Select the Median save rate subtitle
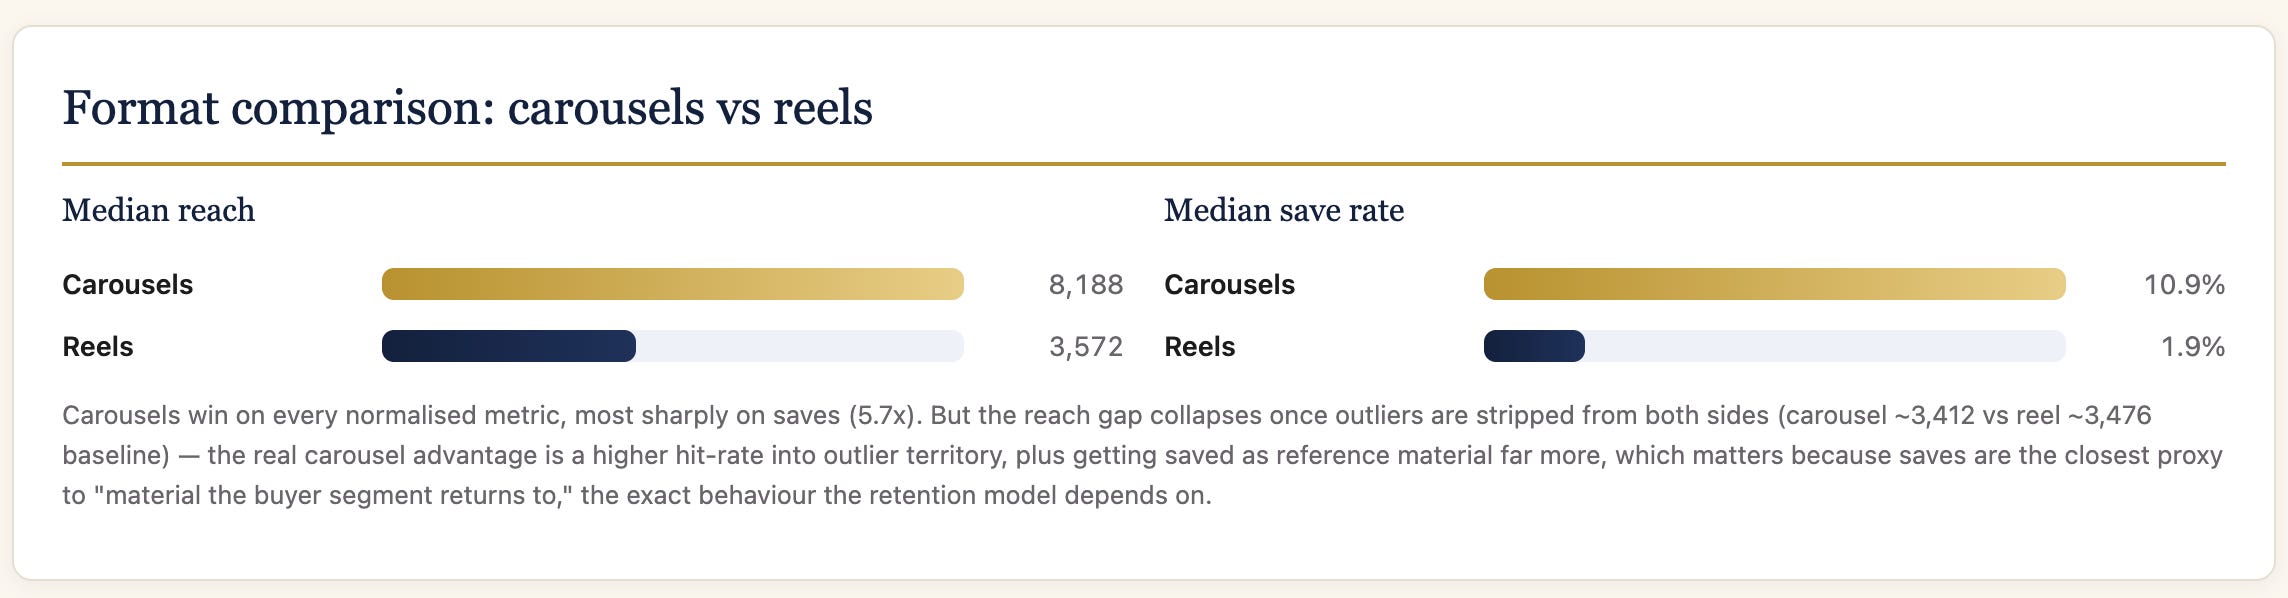The image size is (2288, 598). [x=1284, y=211]
